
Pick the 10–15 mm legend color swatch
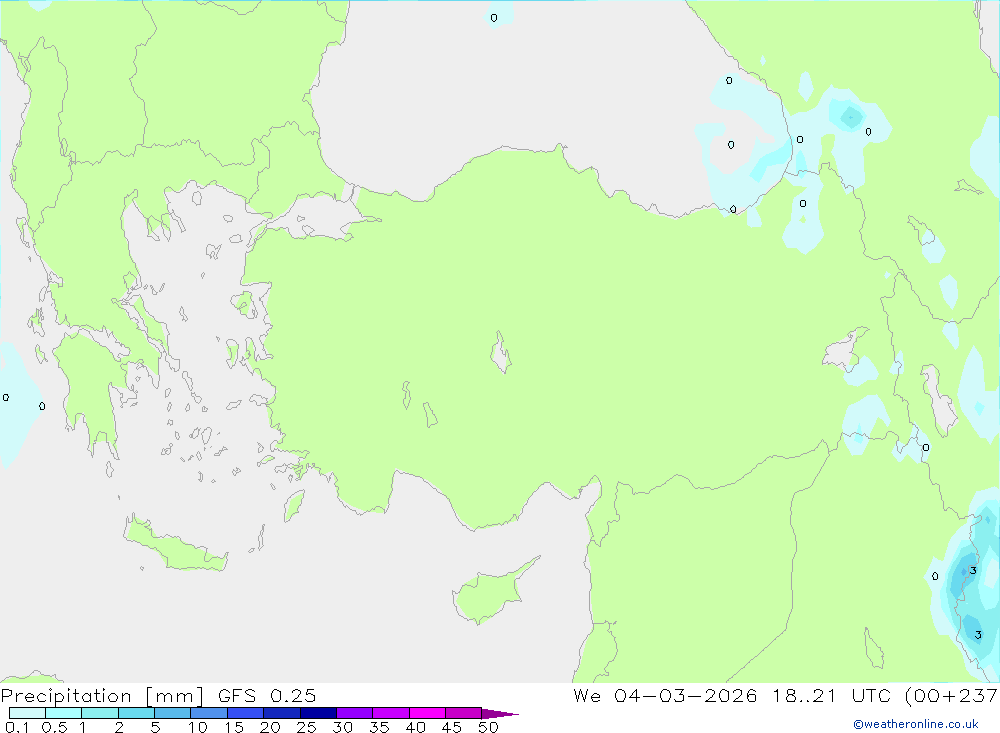pos(209,713)
